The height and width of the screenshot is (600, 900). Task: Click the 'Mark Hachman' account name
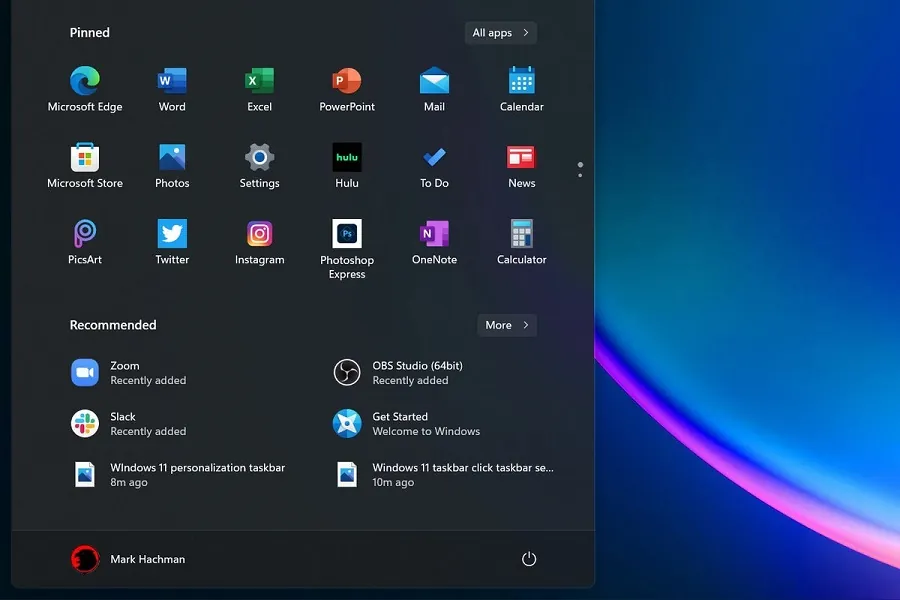tap(148, 559)
